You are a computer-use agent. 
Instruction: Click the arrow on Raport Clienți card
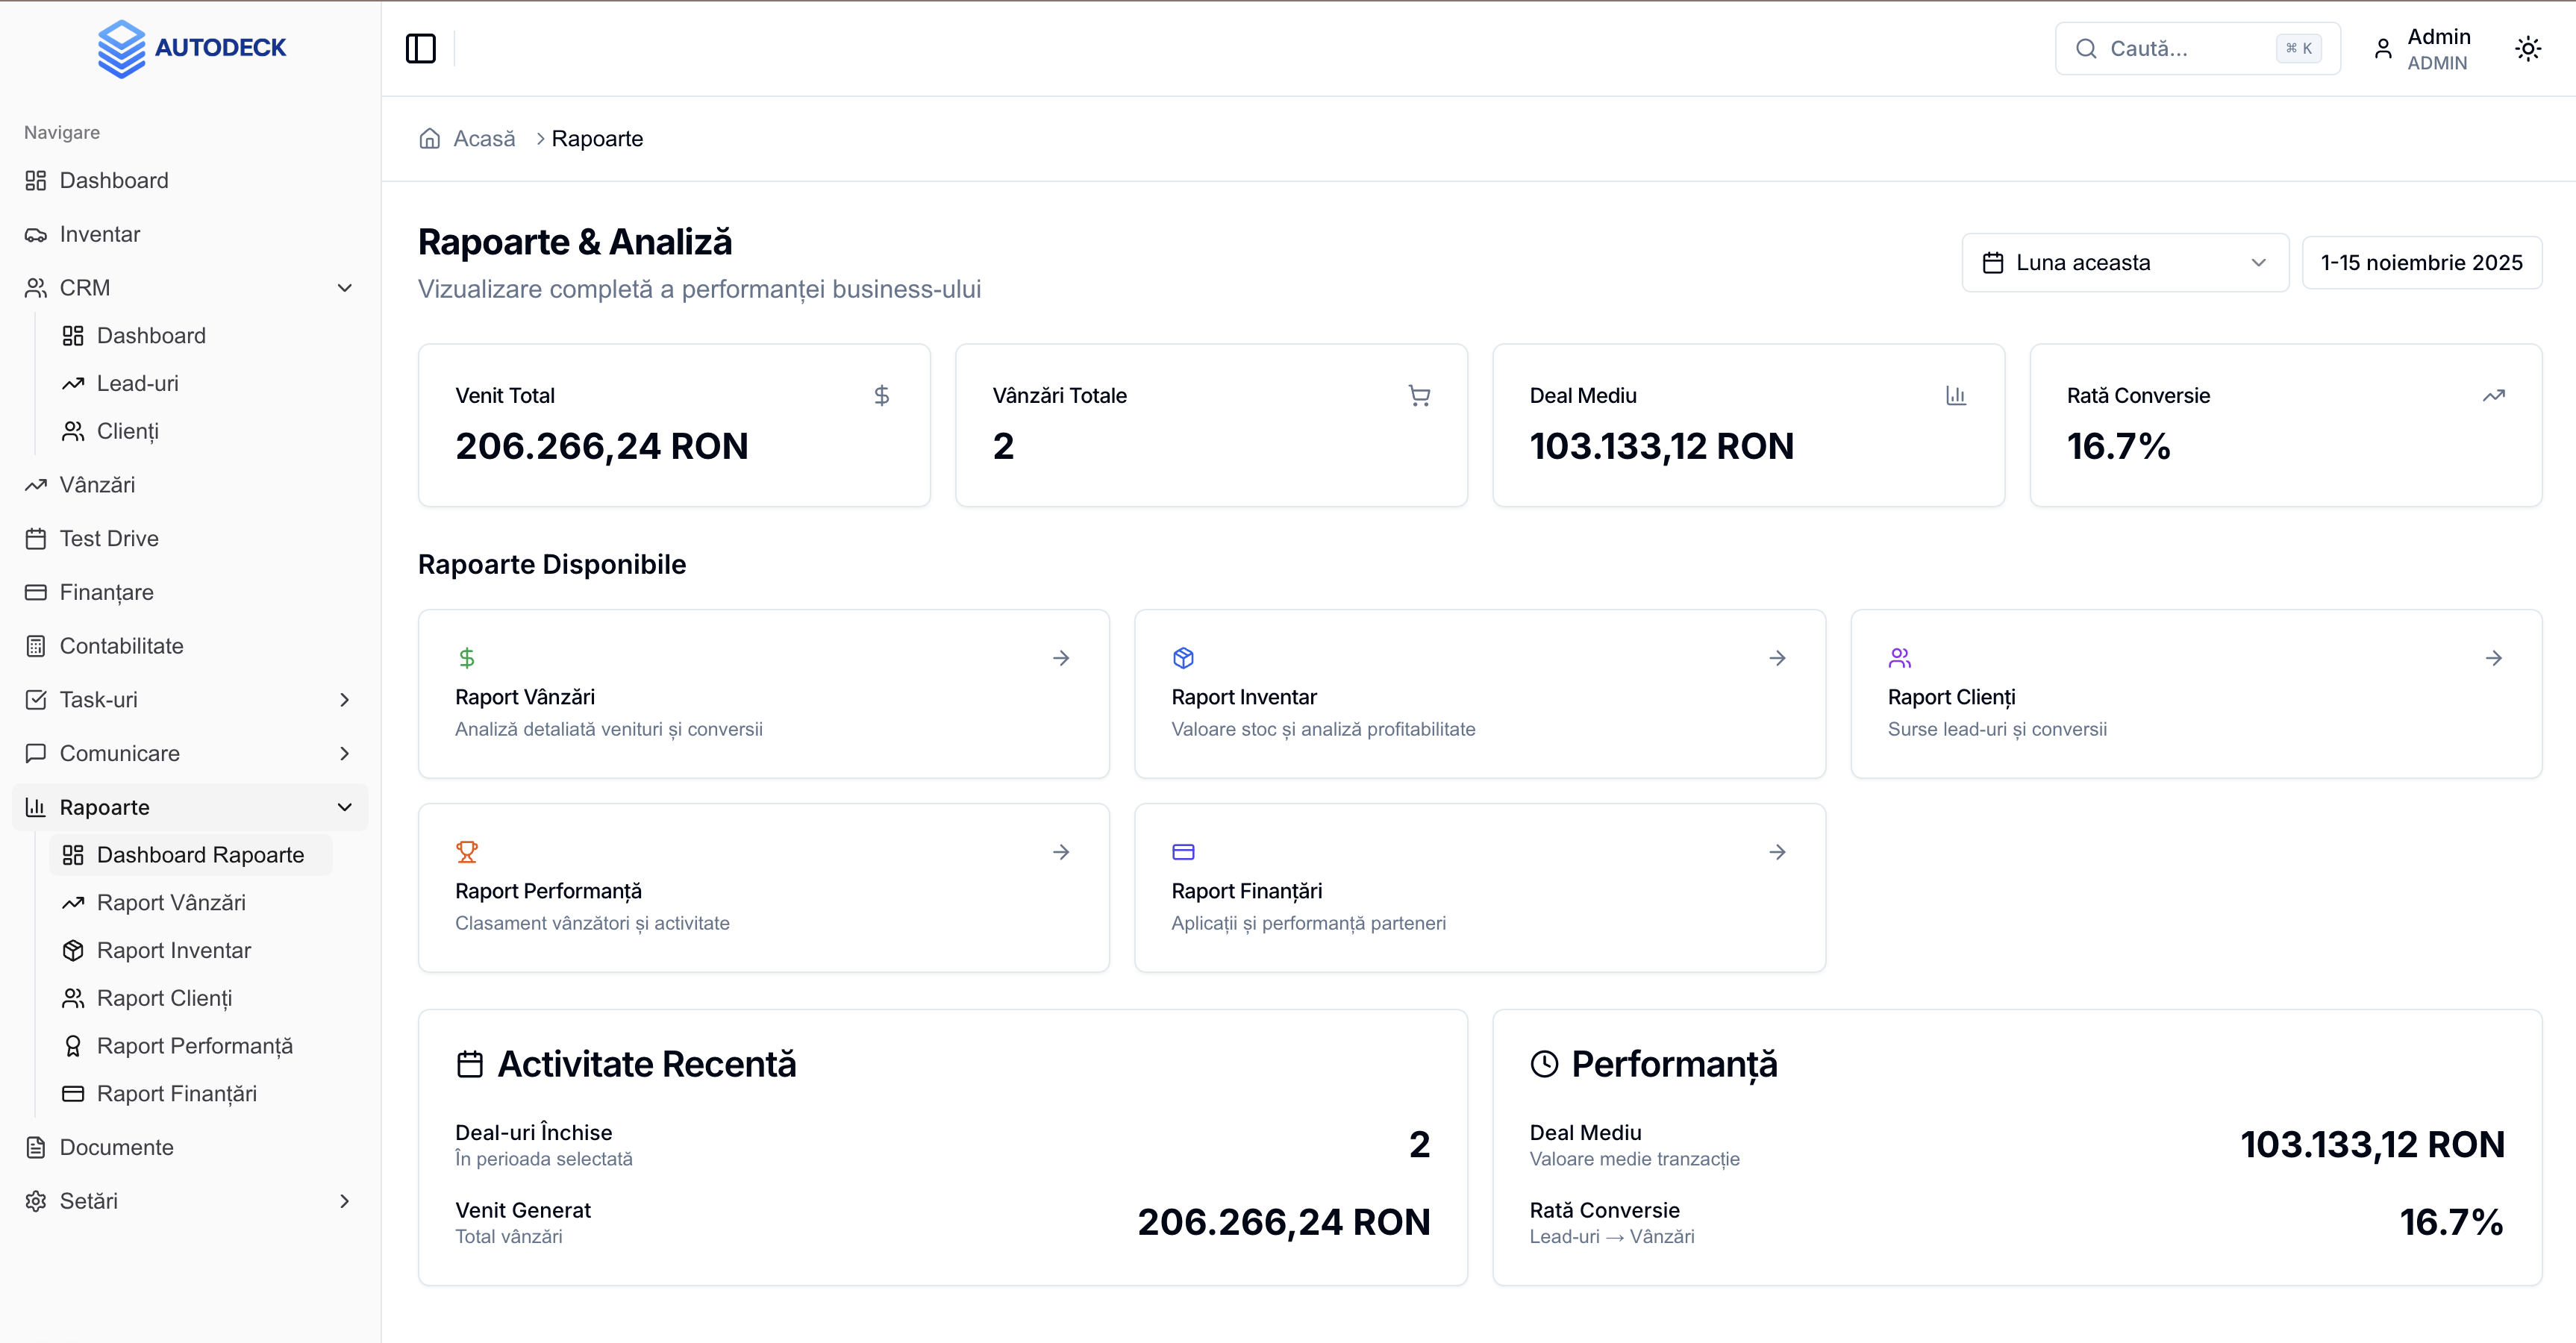(x=2493, y=658)
